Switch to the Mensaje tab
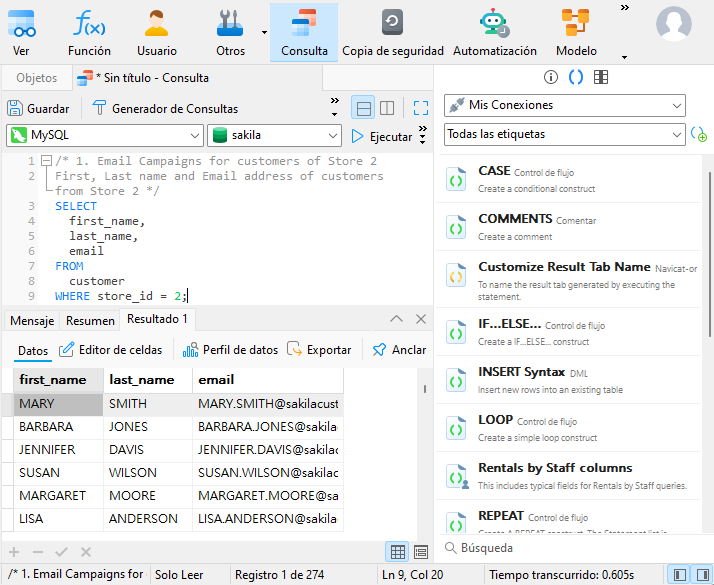Screen dimensions: 714x585 [x=32, y=321]
